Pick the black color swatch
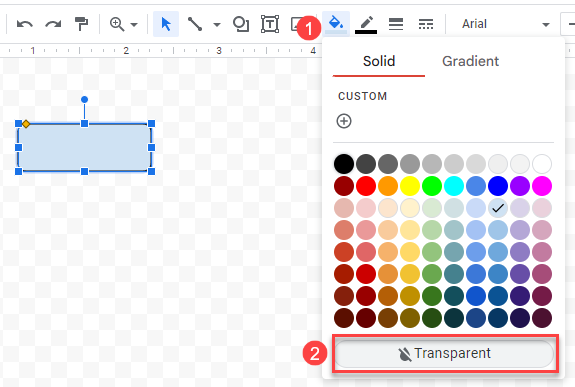Viewport: 575px width, 387px height. [x=344, y=164]
